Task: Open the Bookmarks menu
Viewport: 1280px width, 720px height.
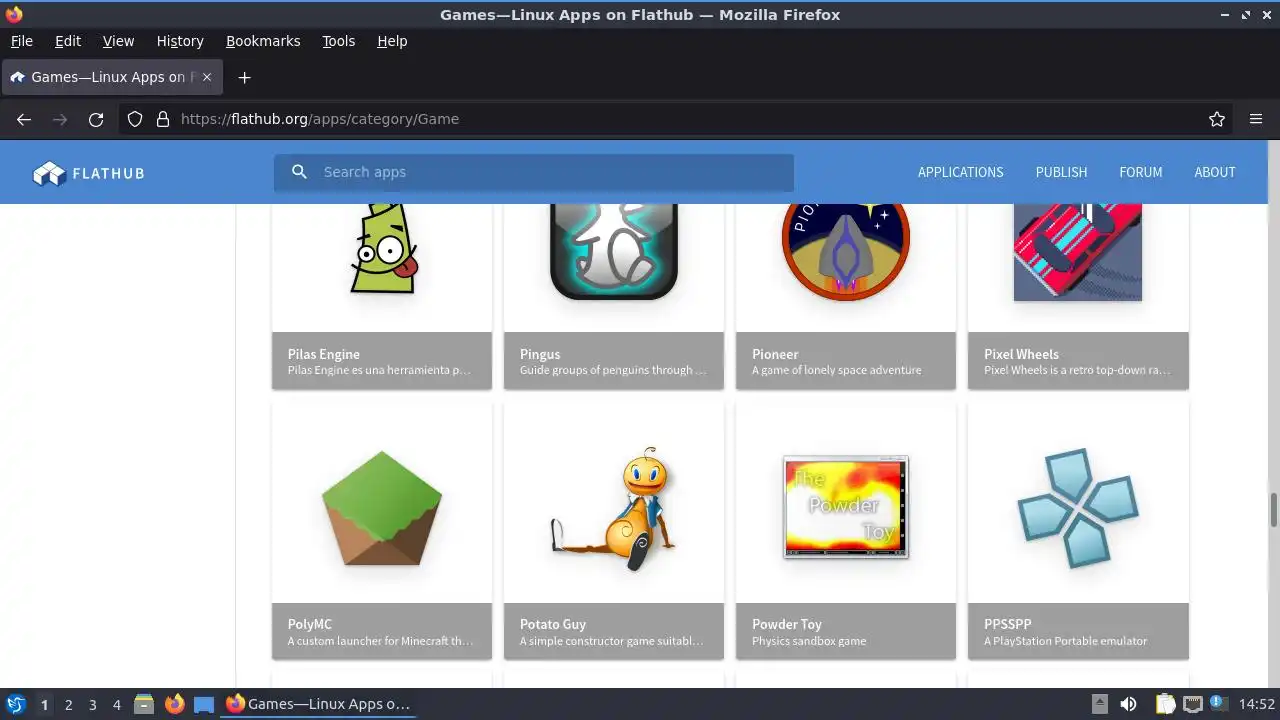Action: [263, 41]
